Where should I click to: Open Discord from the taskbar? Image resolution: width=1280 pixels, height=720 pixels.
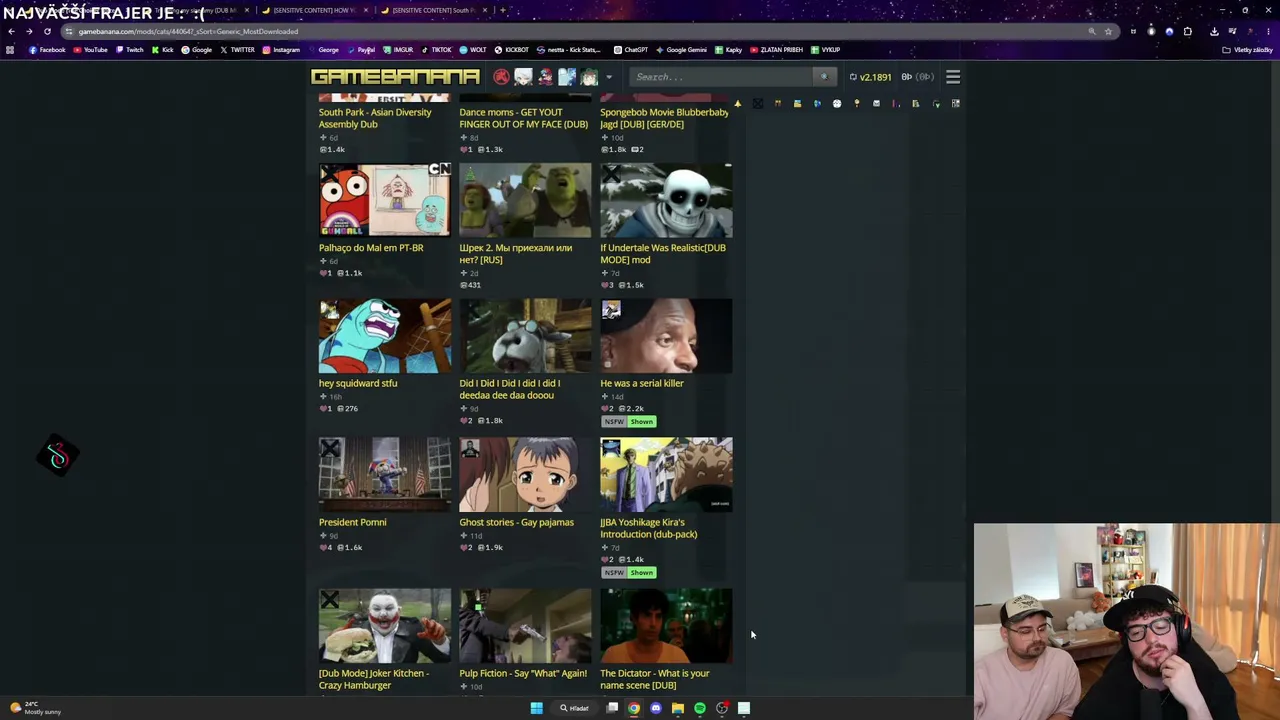[x=656, y=708]
